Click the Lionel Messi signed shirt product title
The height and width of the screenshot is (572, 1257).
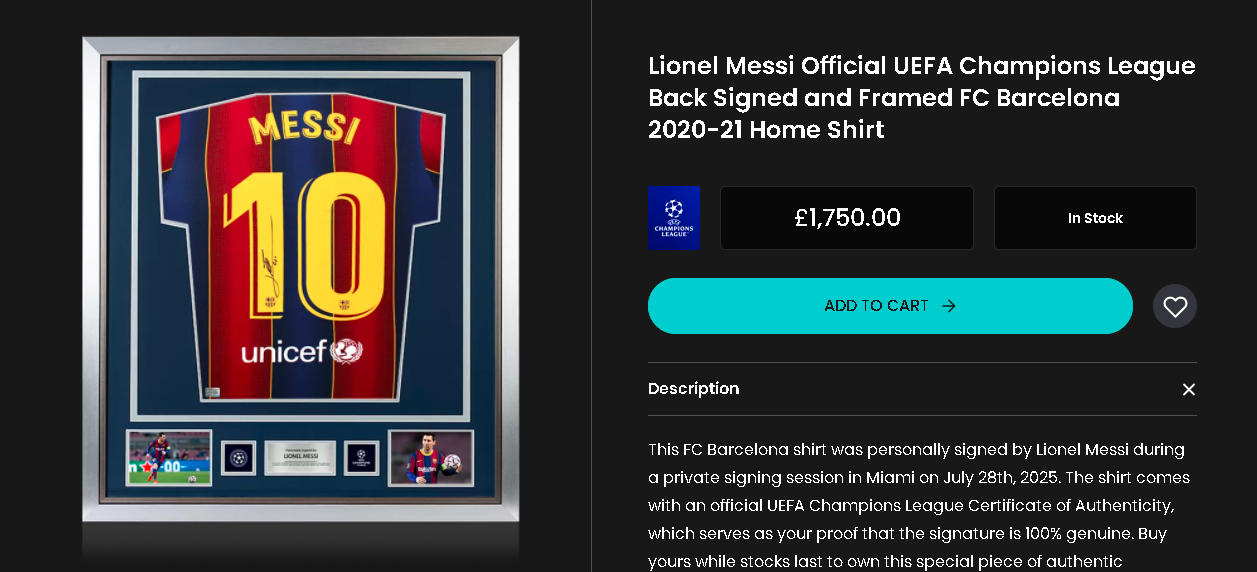(x=922, y=98)
